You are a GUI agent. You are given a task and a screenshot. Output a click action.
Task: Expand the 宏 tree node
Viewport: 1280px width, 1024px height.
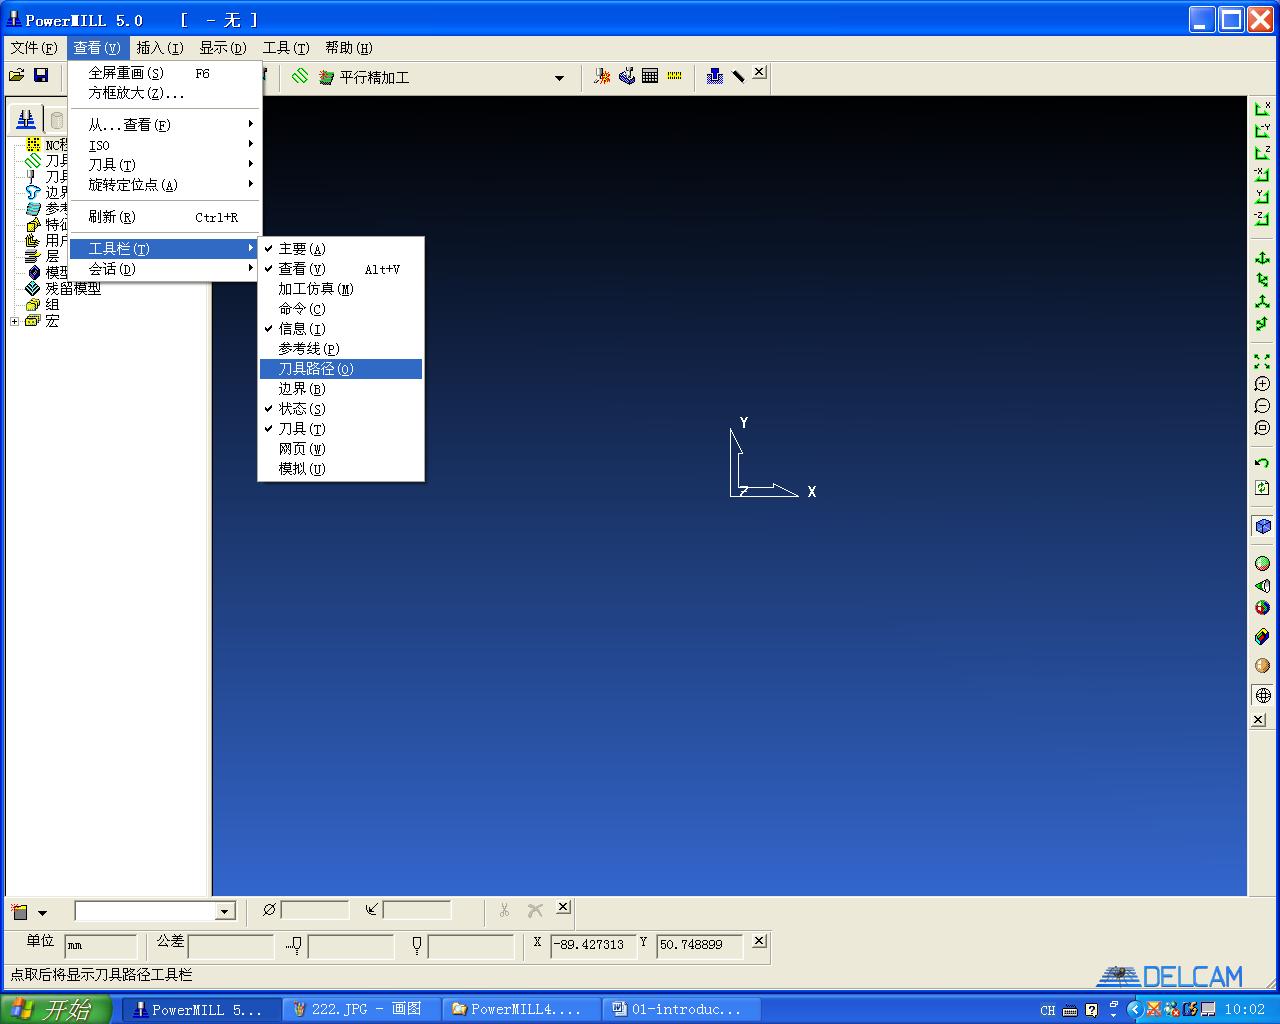(15, 321)
